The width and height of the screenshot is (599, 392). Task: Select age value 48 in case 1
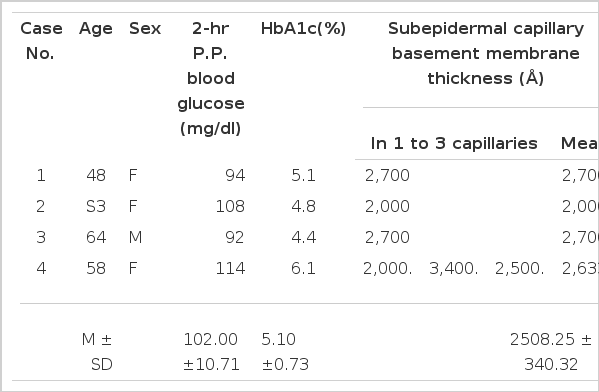tap(96, 175)
